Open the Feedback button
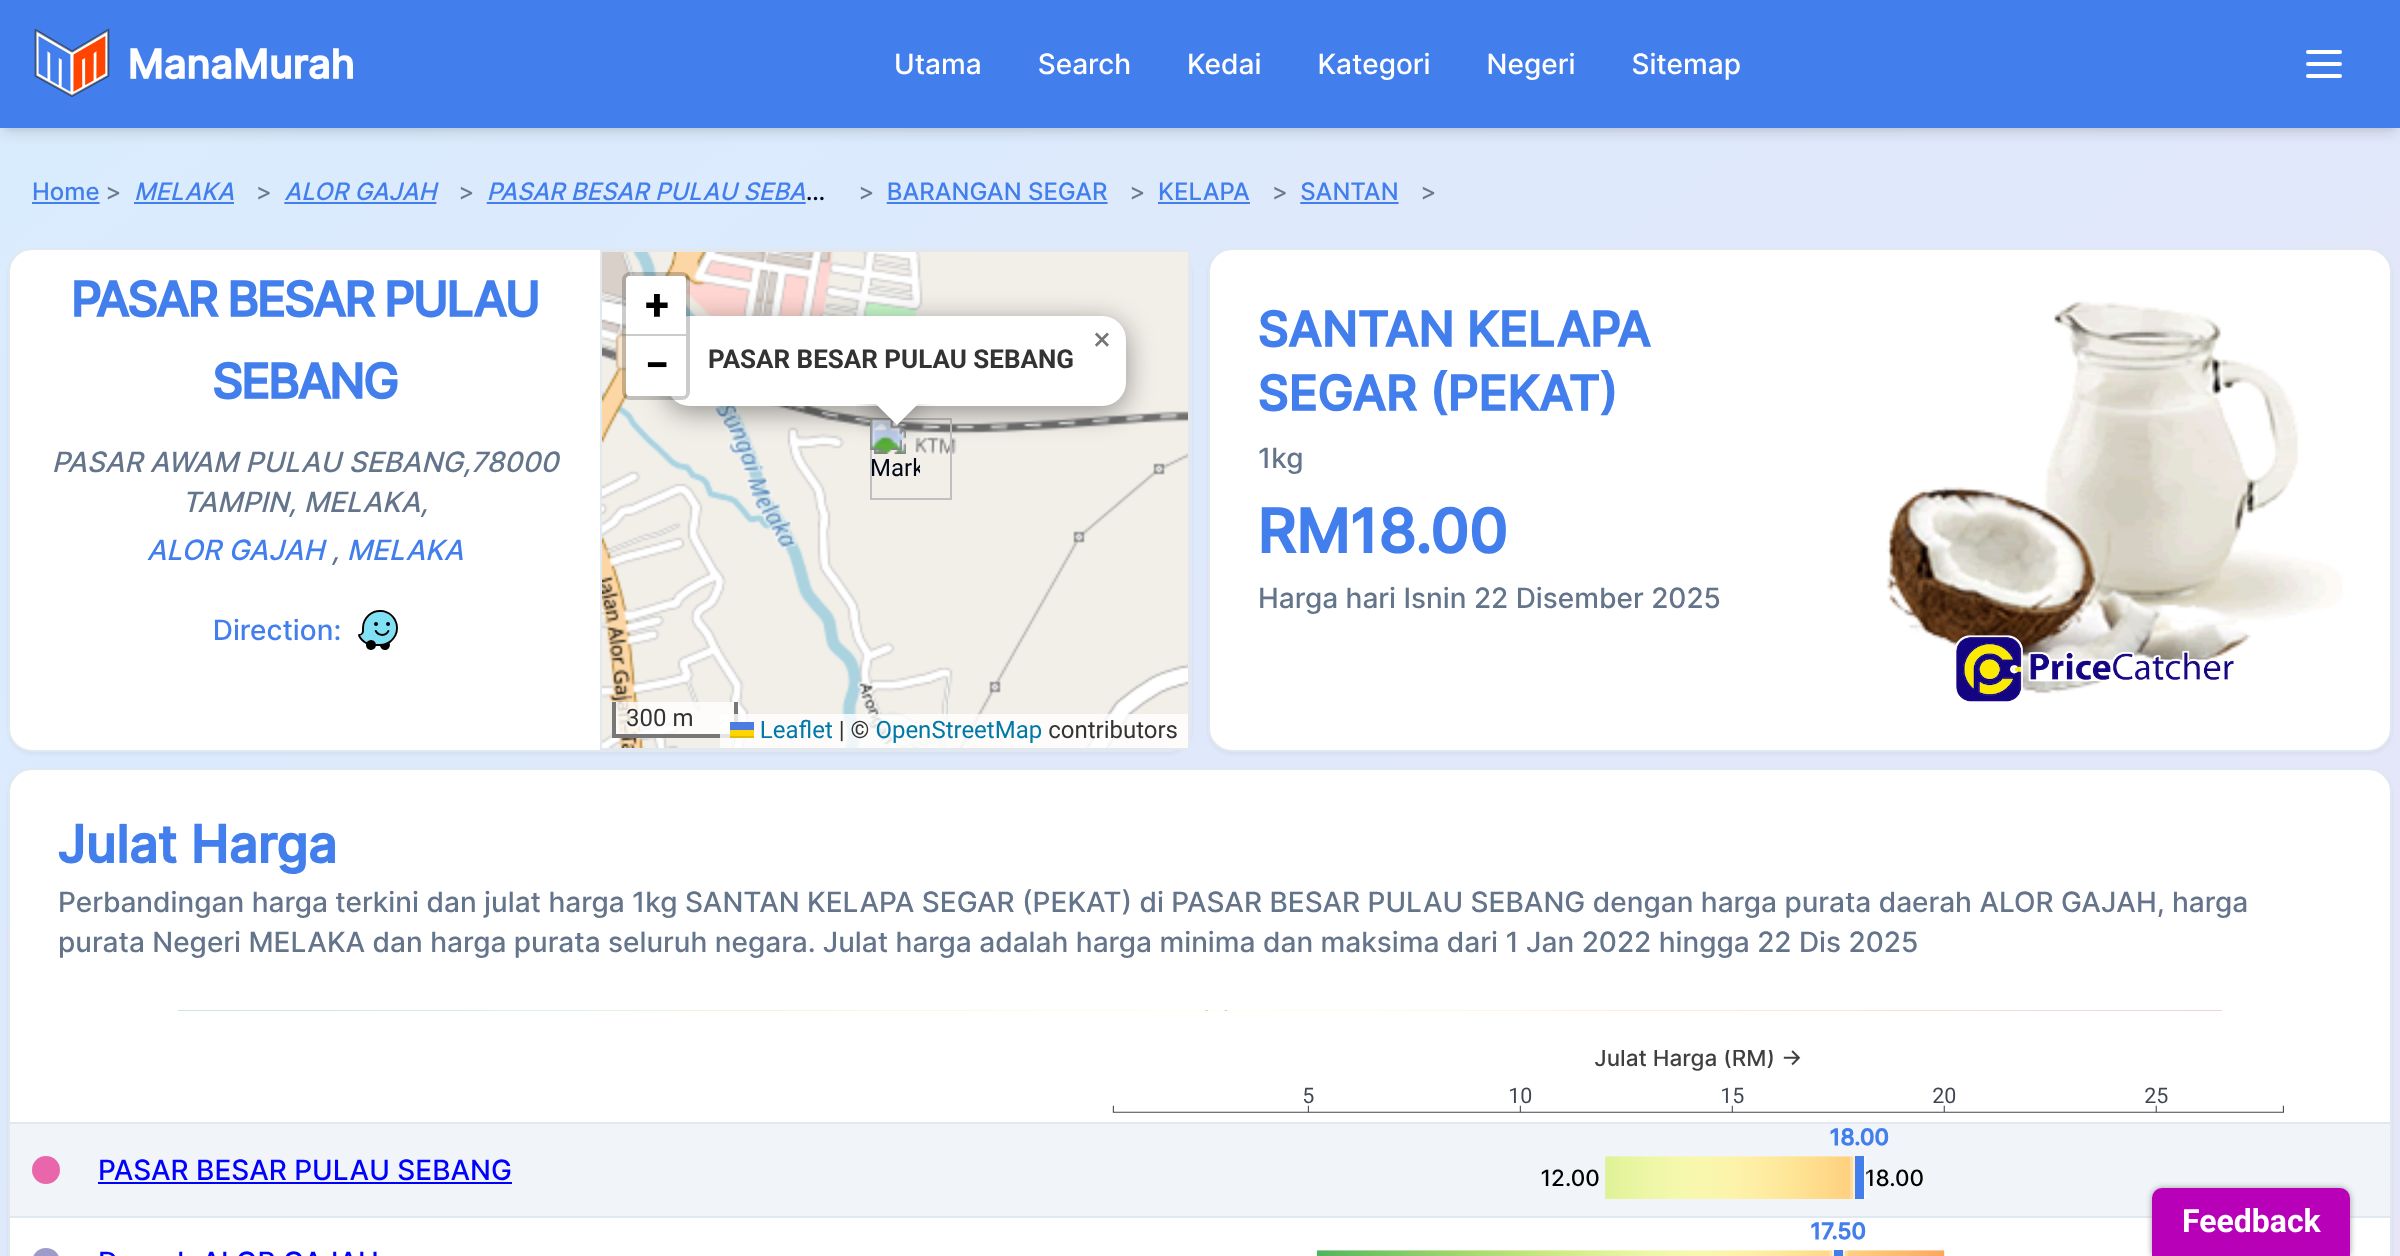This screenshot has height=1256, width=2400. [x=2250, y=1221]
